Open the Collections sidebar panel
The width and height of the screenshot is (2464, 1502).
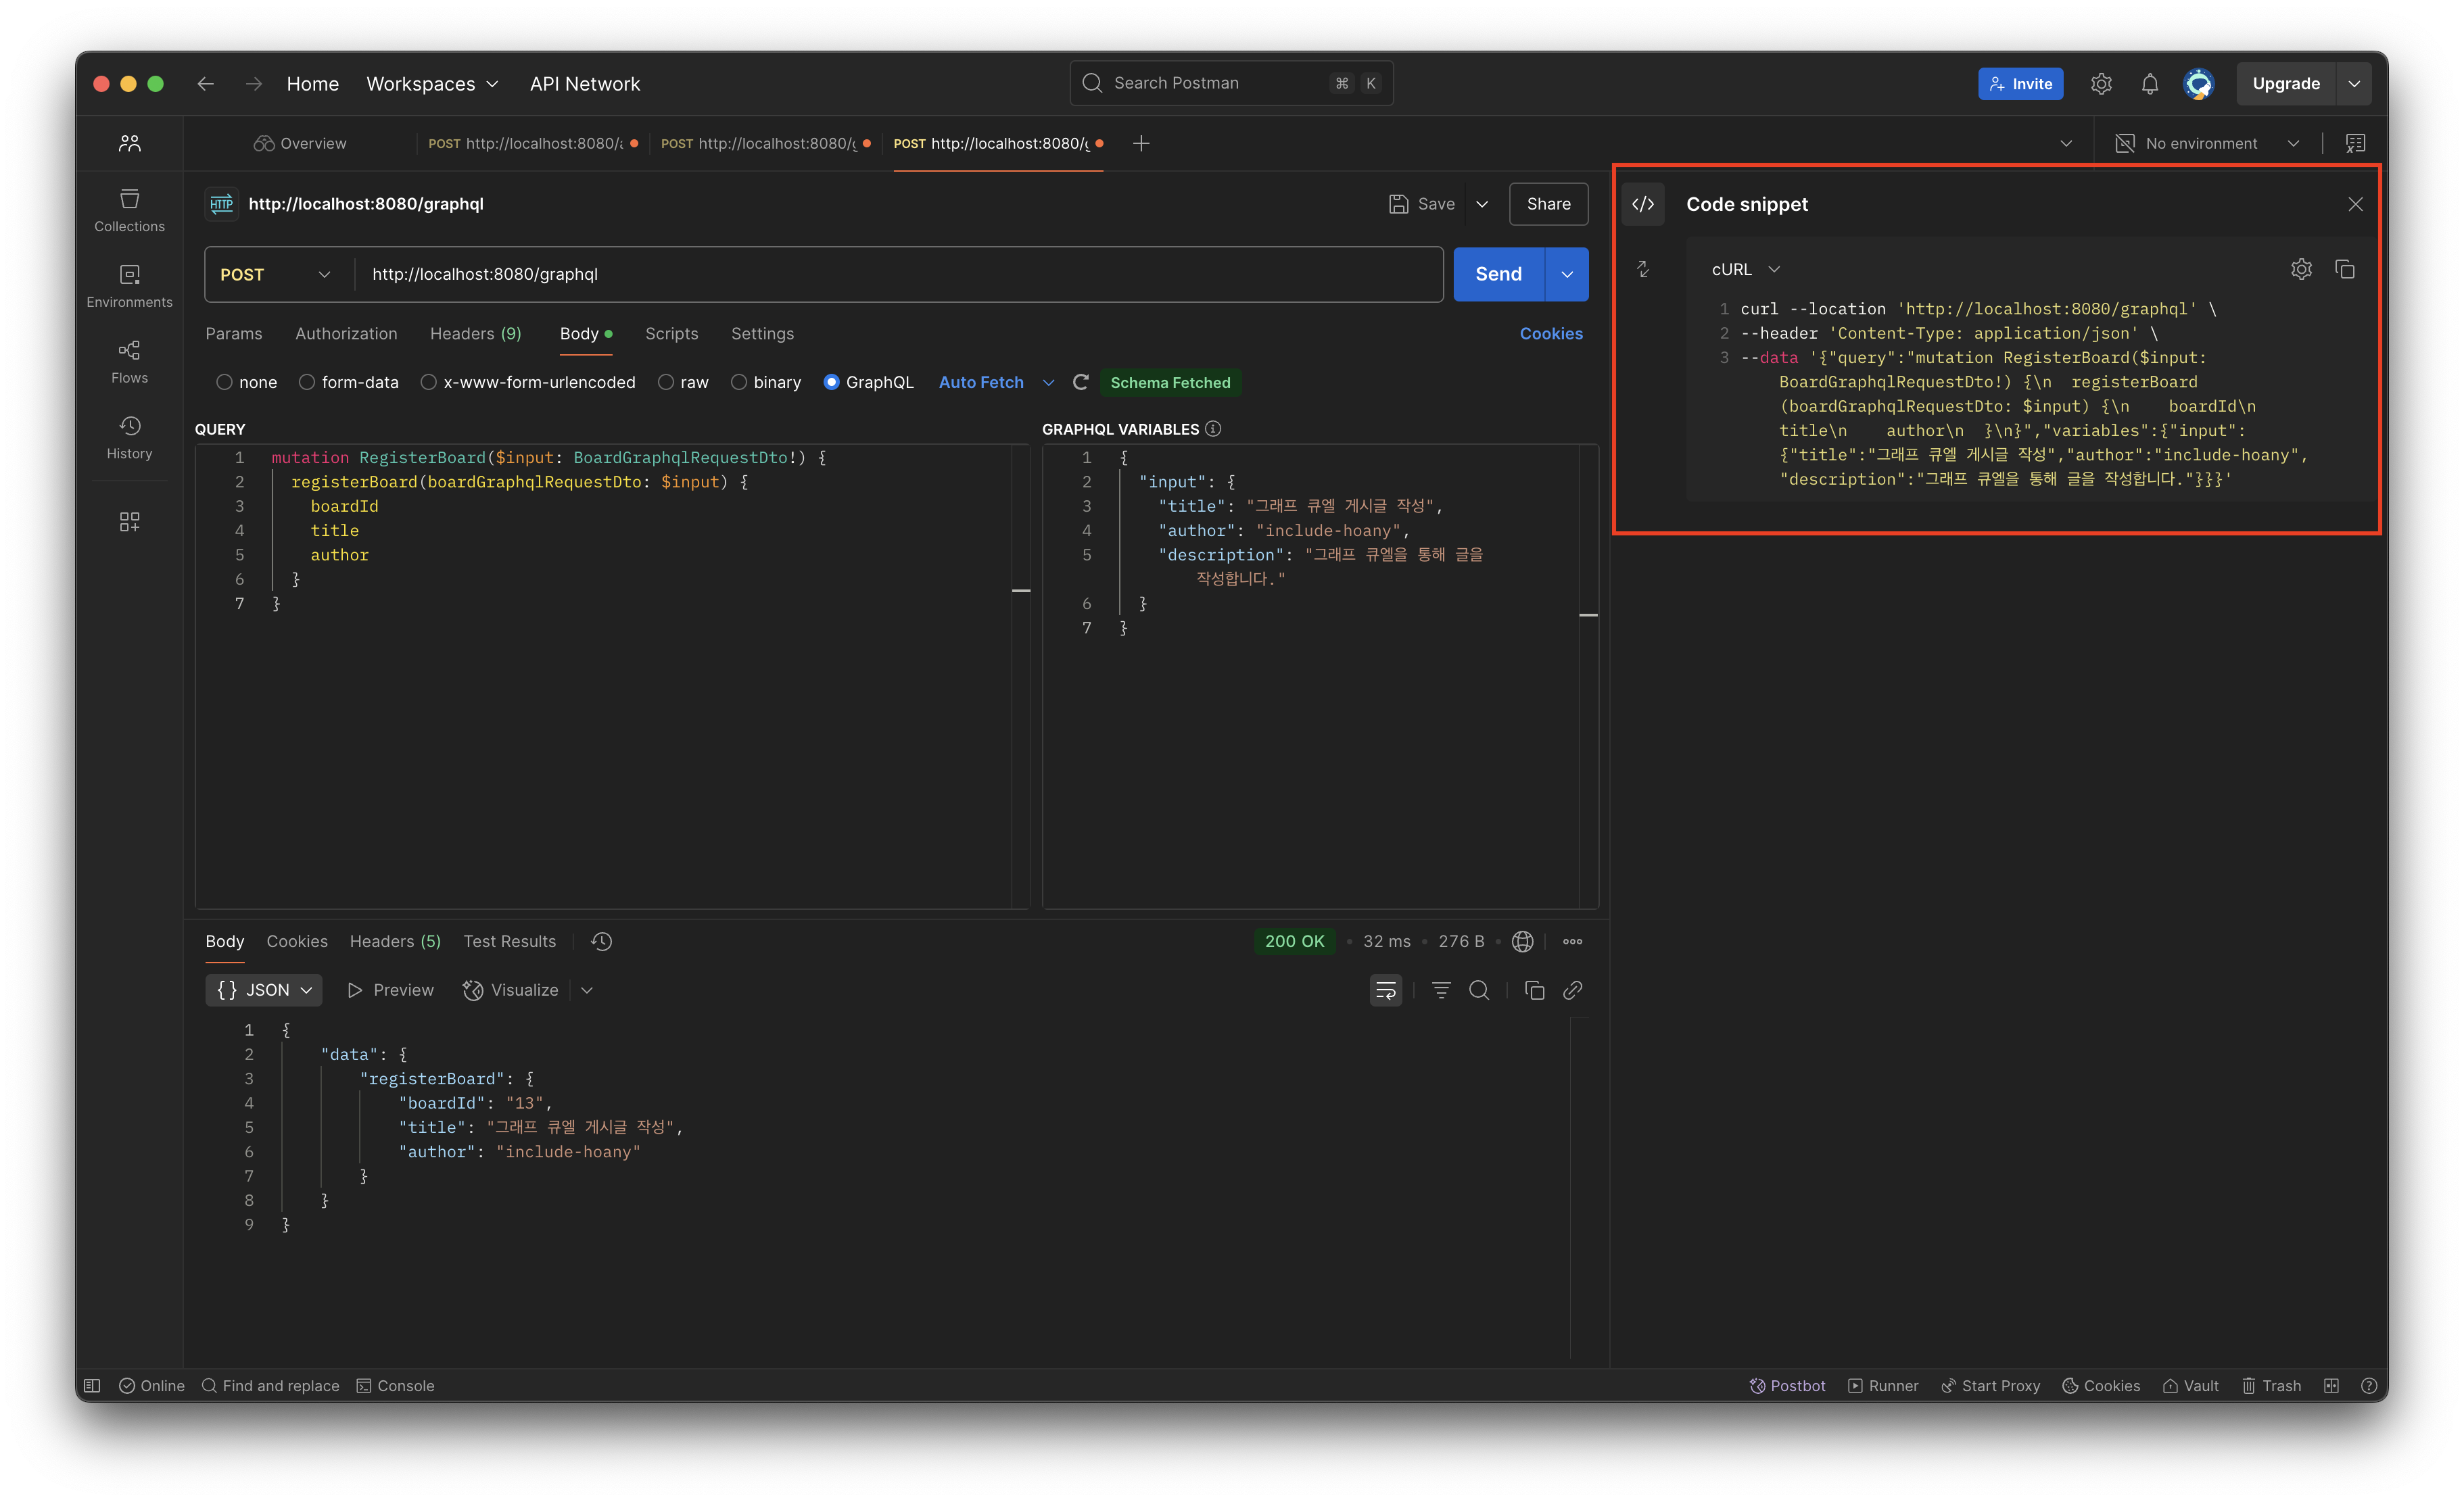click(129, 210)
